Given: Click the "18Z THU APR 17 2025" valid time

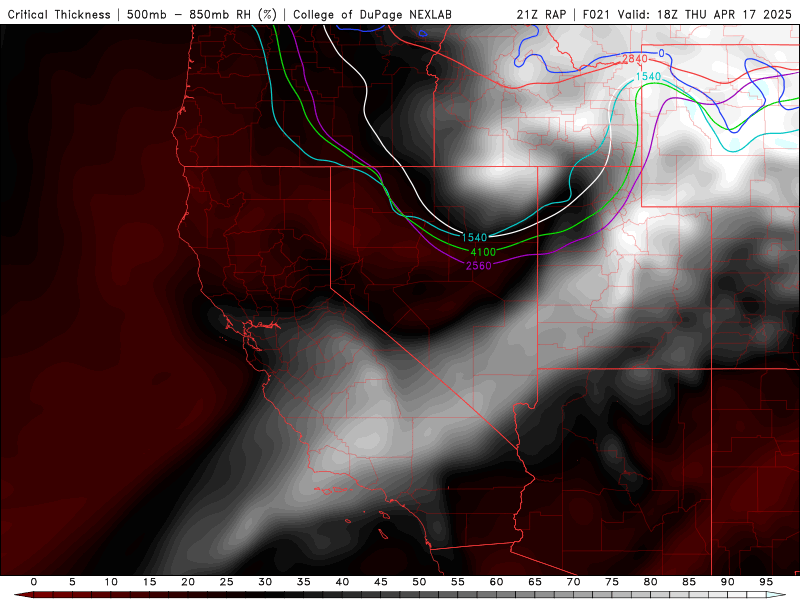Looking at the screenshot, I should pos(724,14).
